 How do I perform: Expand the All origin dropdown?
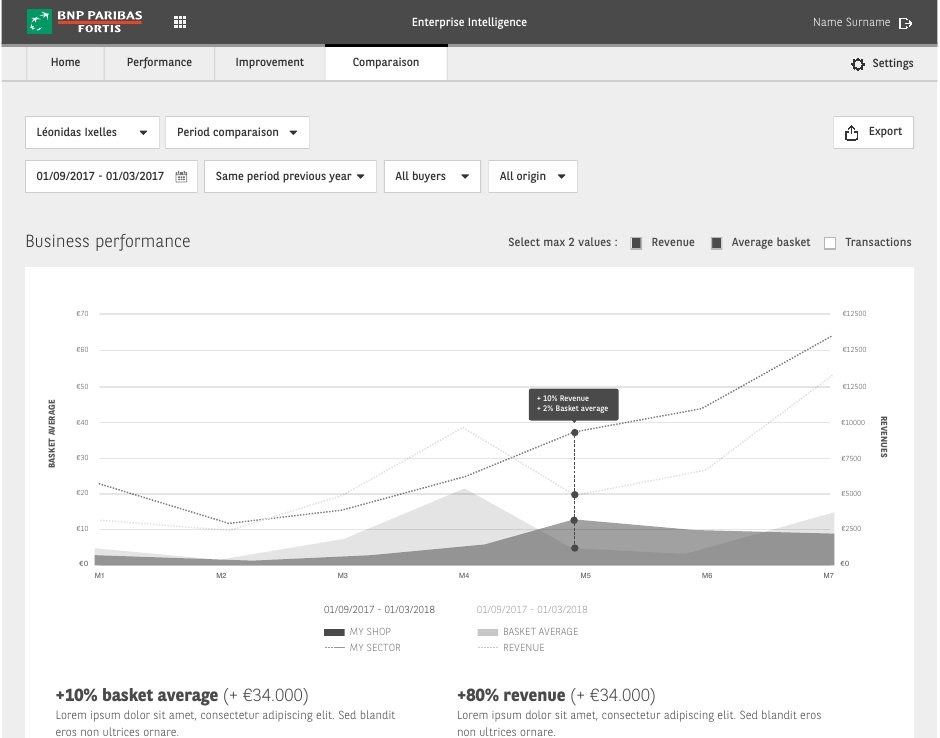[x=533, y=176]
